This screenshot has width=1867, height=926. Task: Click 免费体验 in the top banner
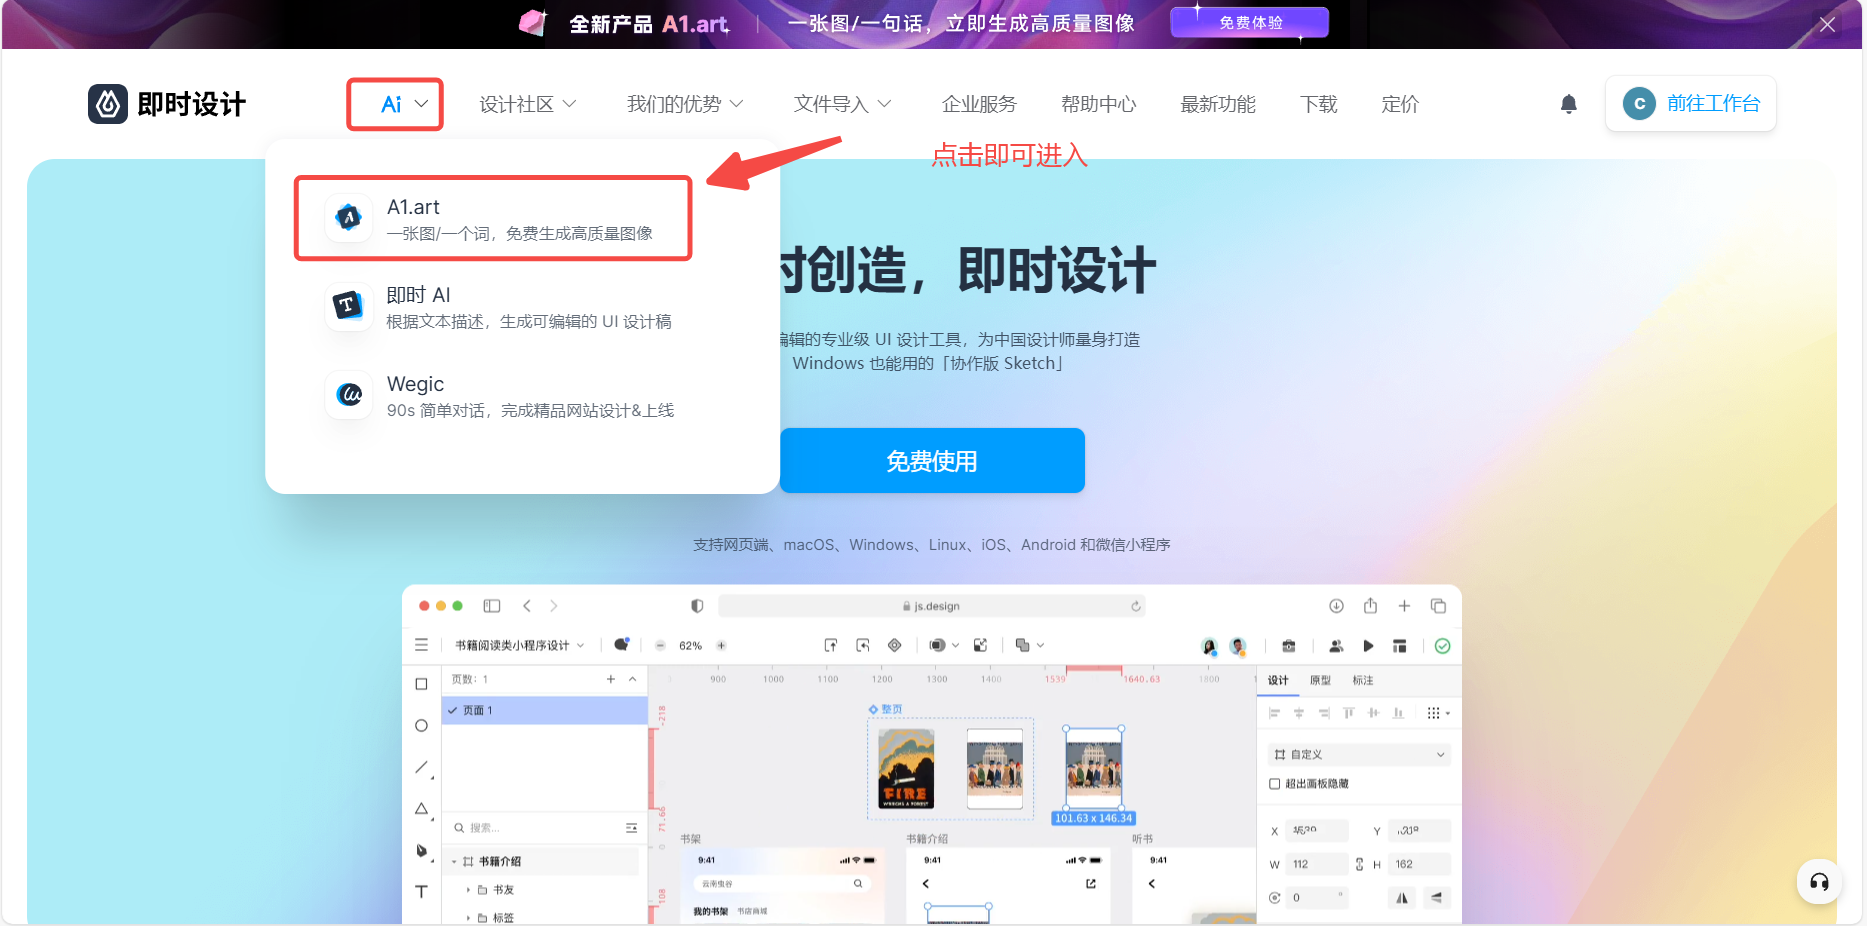point(1249,22)
